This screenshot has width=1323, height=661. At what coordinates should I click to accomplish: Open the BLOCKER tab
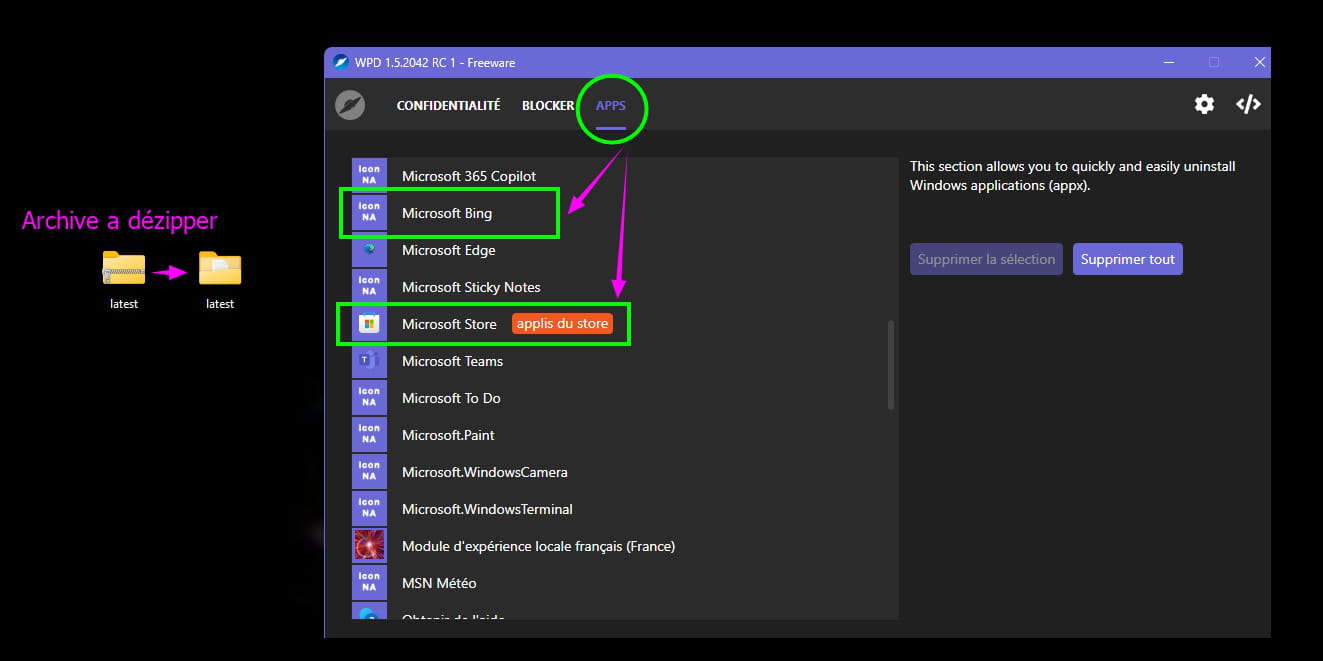tap(548, 105)
